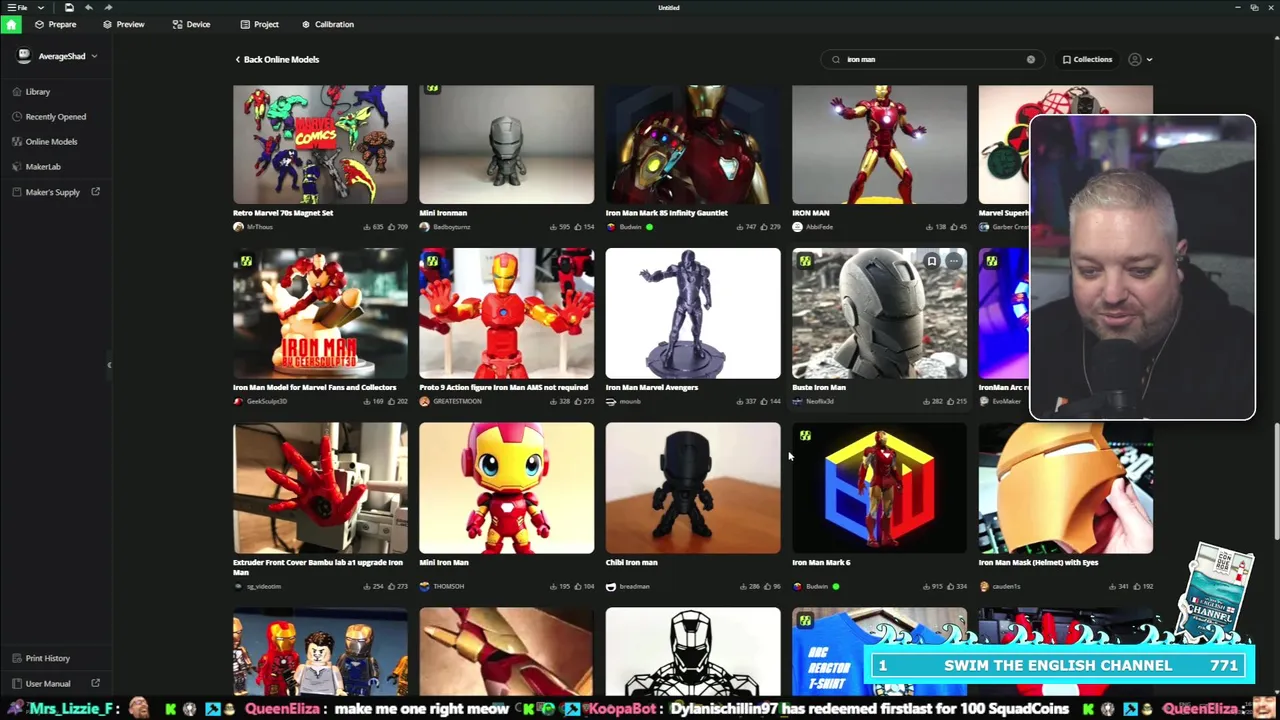Open the Iron Man Marvel Avengers thumbnail
This screenshot has width=1280, height=720.
(x=693, y=314)
